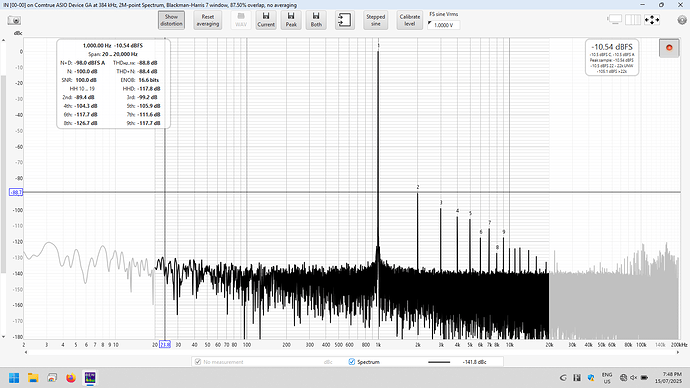This screenshot has width=690, height=388.
Task: Toggle the Spectrum trace checkbox
Action: pos(352,362)
